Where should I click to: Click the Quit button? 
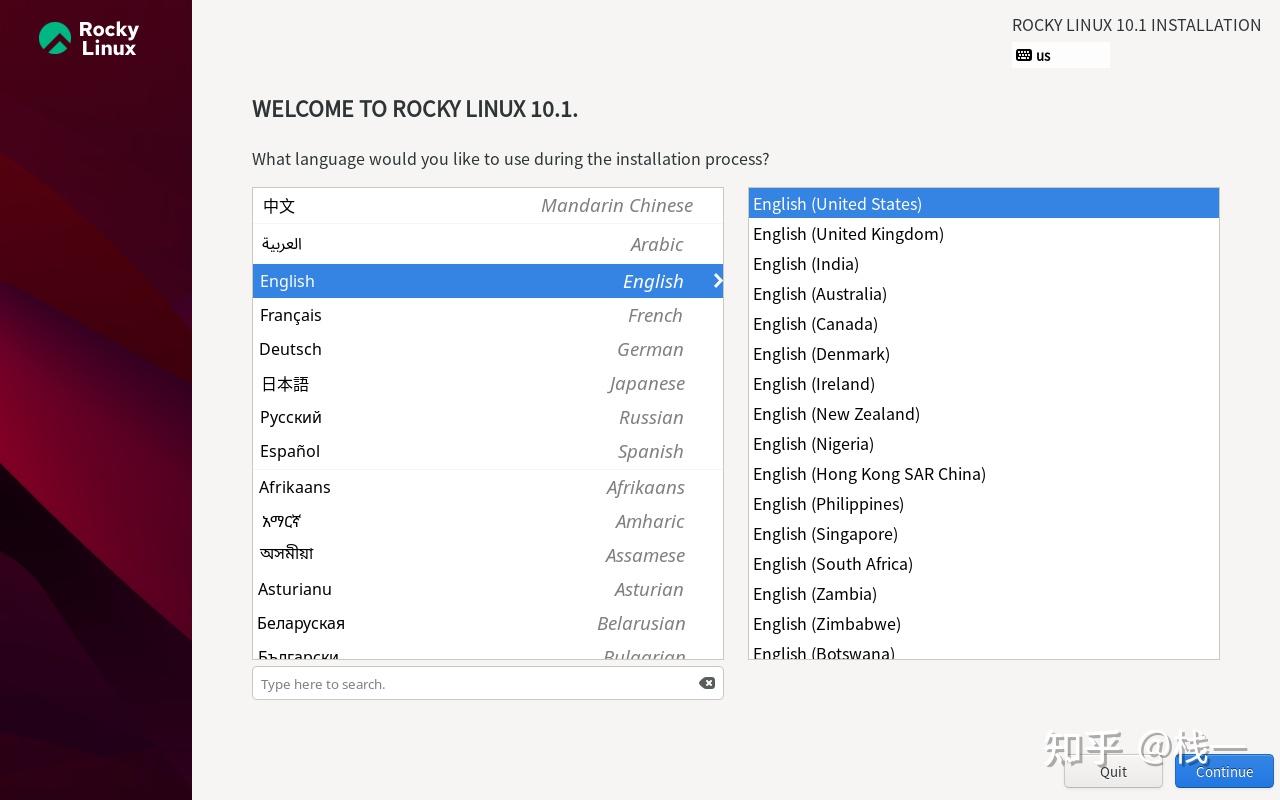(x=1113, y=771)
